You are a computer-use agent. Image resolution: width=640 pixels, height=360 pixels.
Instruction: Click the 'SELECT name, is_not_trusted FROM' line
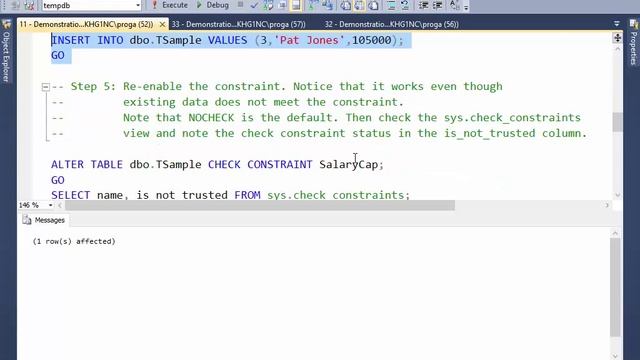[230, 195]
